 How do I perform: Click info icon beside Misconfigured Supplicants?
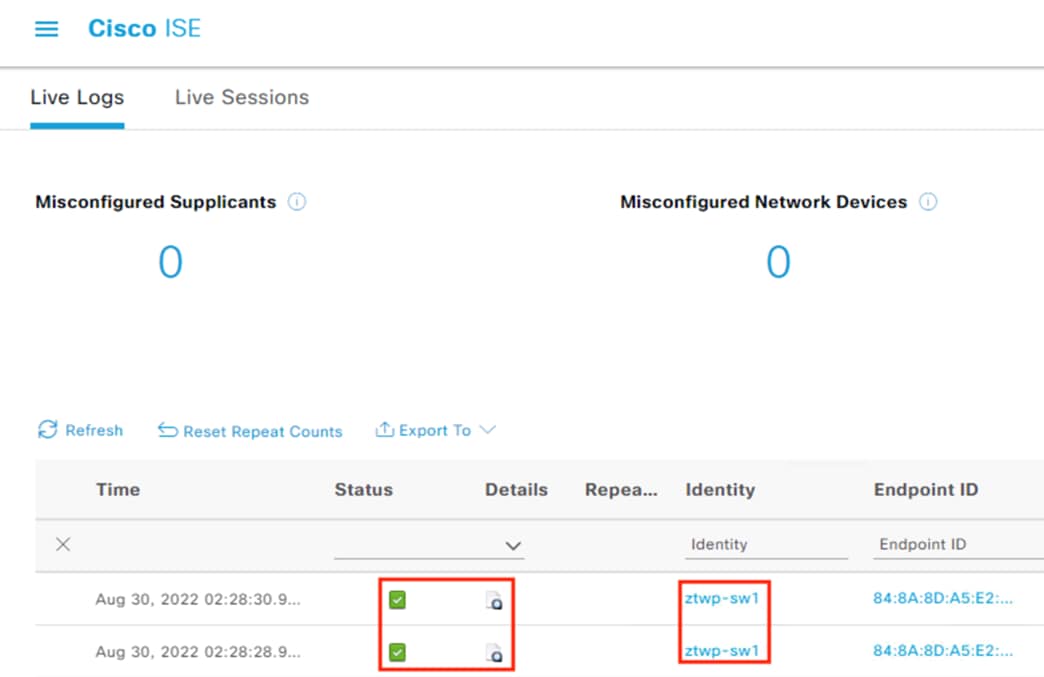pos(297,202)
